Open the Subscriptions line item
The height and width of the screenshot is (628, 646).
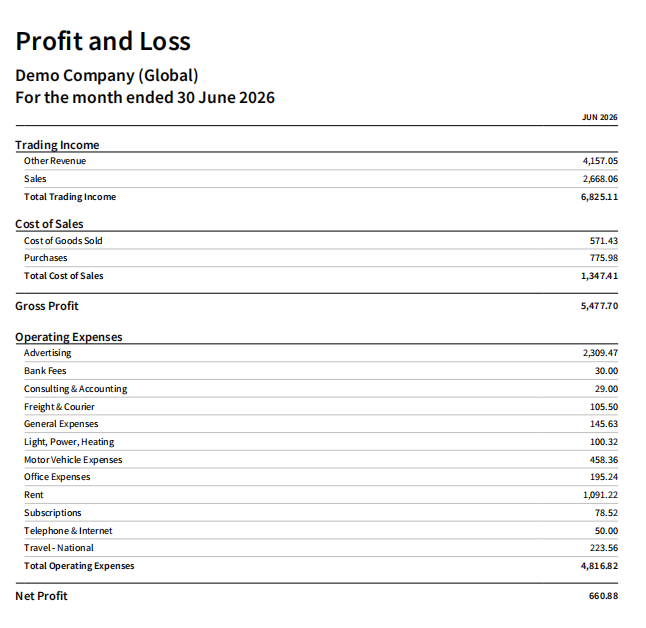point(52,513)
